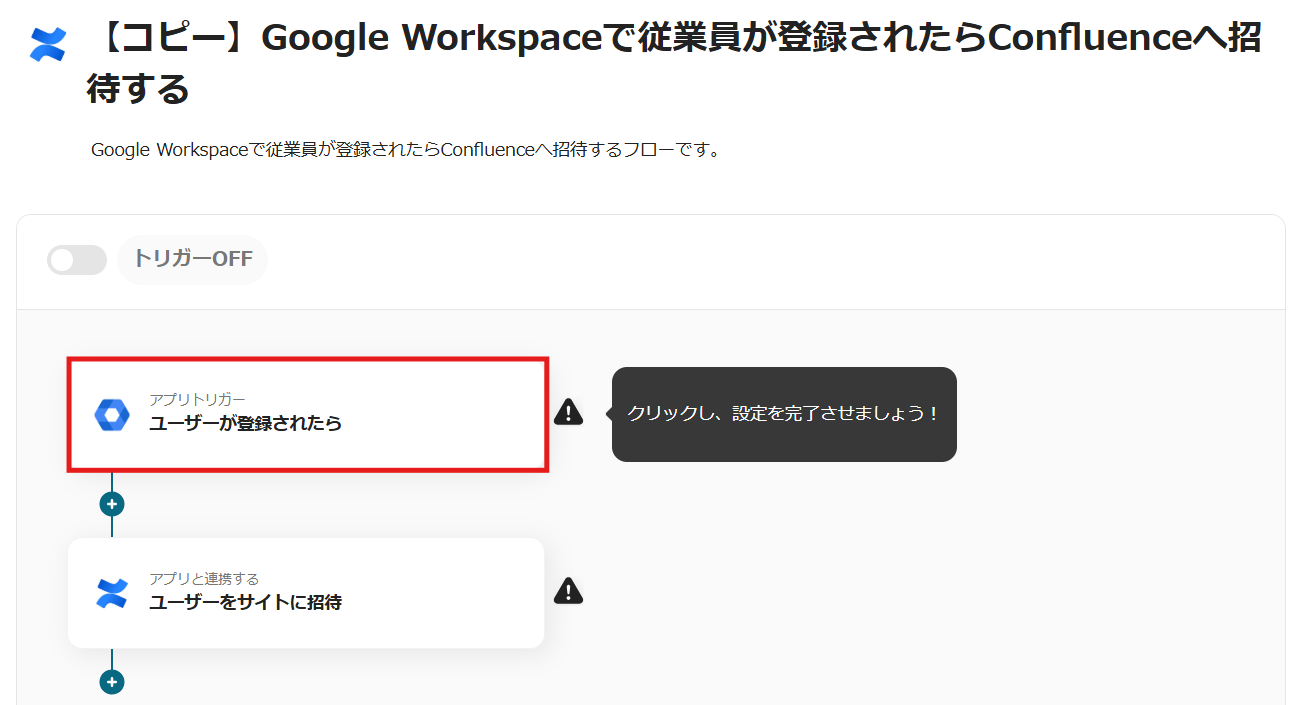This screenshot has height=705, width=1301.
Task: Toggle the trigger ON/OFF switch
Action: [77, 260]
